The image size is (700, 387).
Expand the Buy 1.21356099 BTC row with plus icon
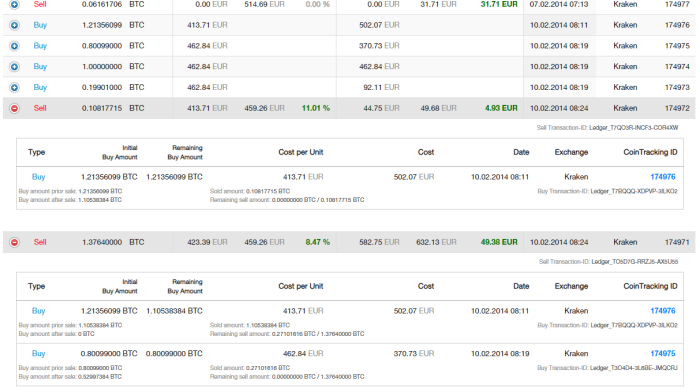14,25
